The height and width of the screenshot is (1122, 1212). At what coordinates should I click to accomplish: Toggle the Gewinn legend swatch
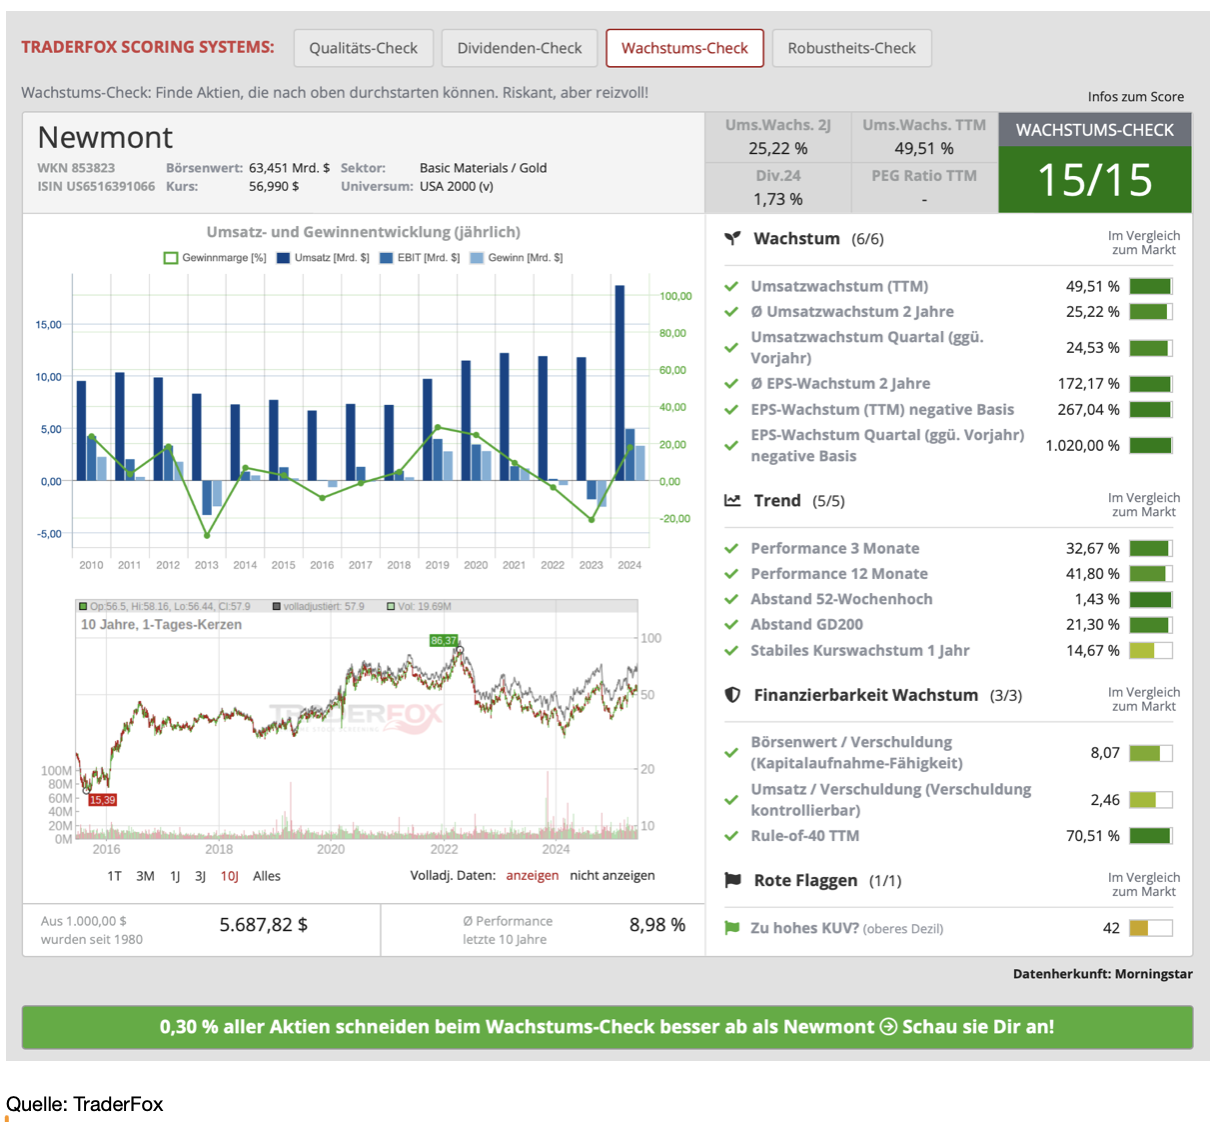point(477,258)
